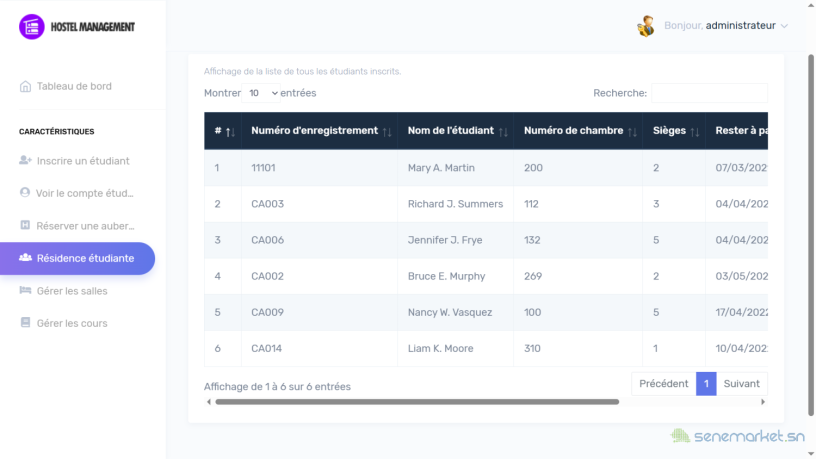816x459 pixels.
Task: Click student name Nancy W. Vasquez
Action: (450, 312)
